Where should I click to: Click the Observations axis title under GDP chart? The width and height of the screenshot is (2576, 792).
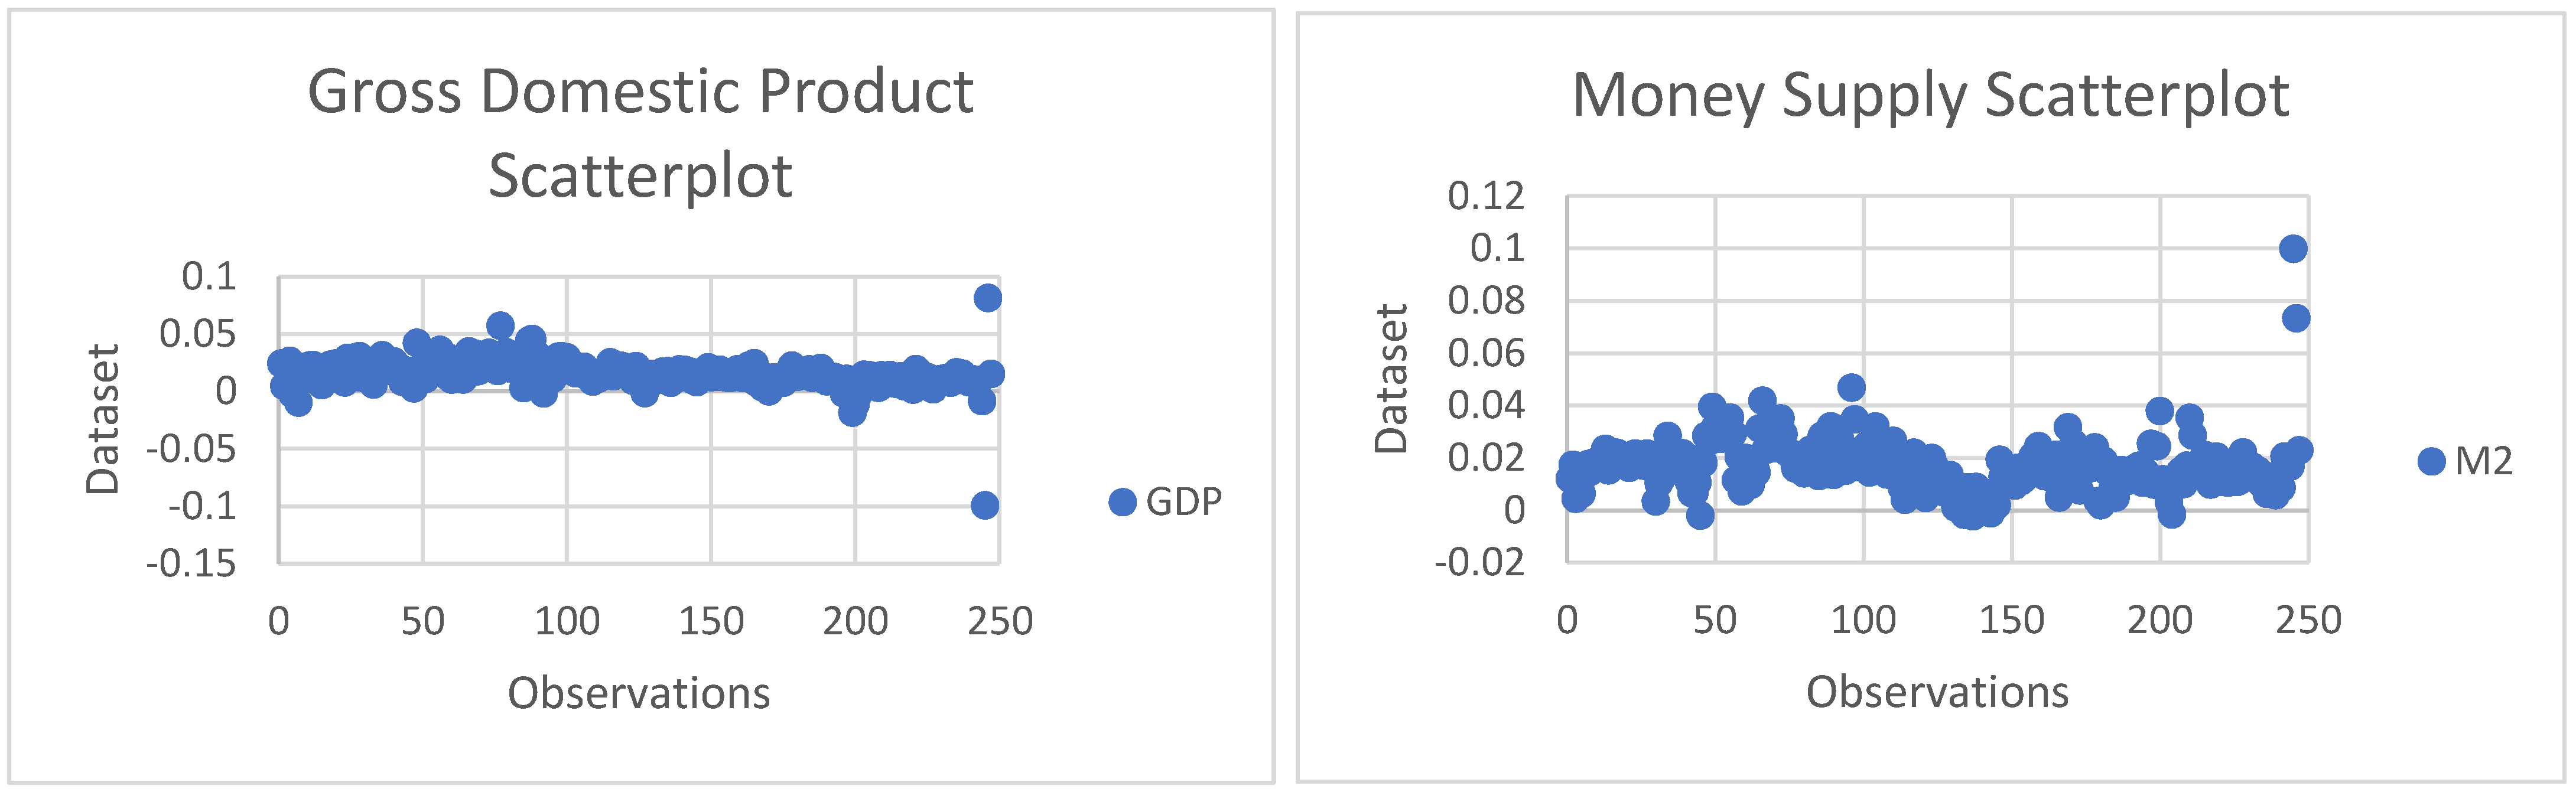tap(639, 693)
